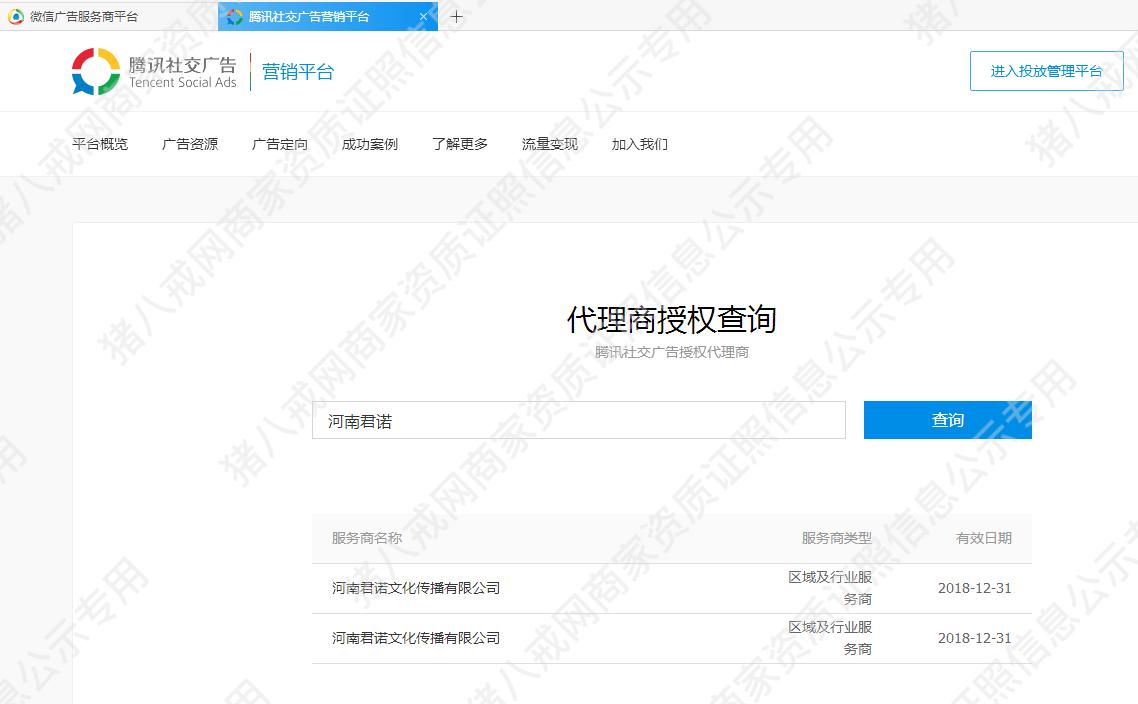Click first row's 区域及行业服务商 cell
Viewport: 1138px width, 704px height.
830,588
